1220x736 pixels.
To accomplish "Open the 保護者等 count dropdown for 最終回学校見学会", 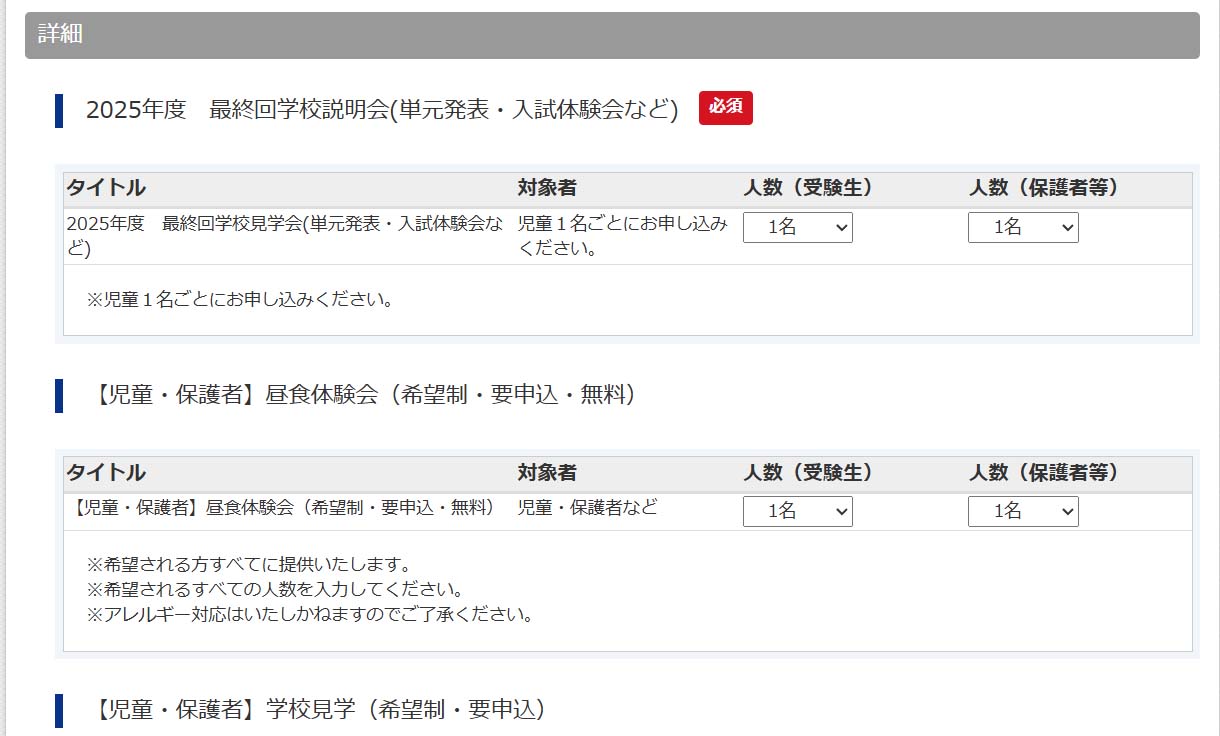I will point(1022,228).
